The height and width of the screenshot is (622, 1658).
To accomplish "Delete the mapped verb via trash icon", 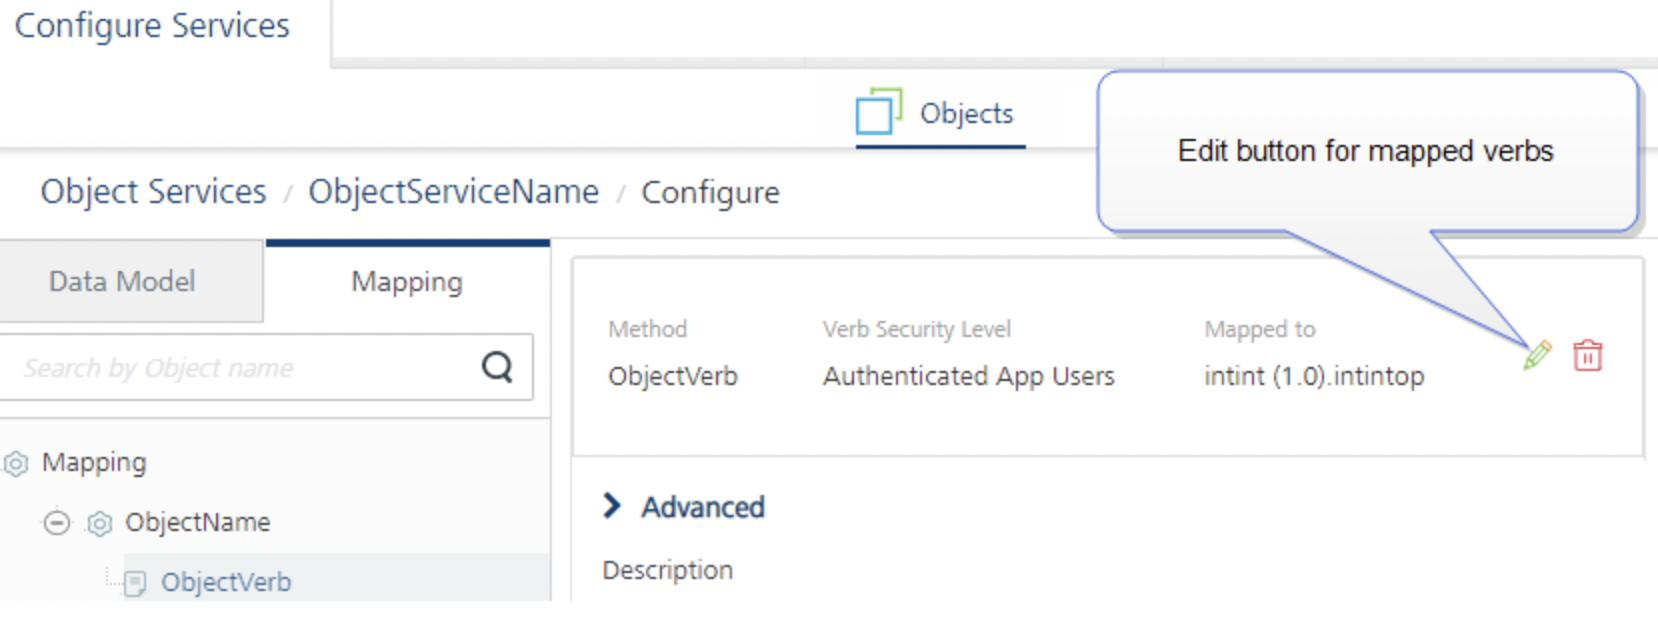I will [1587, 355].
